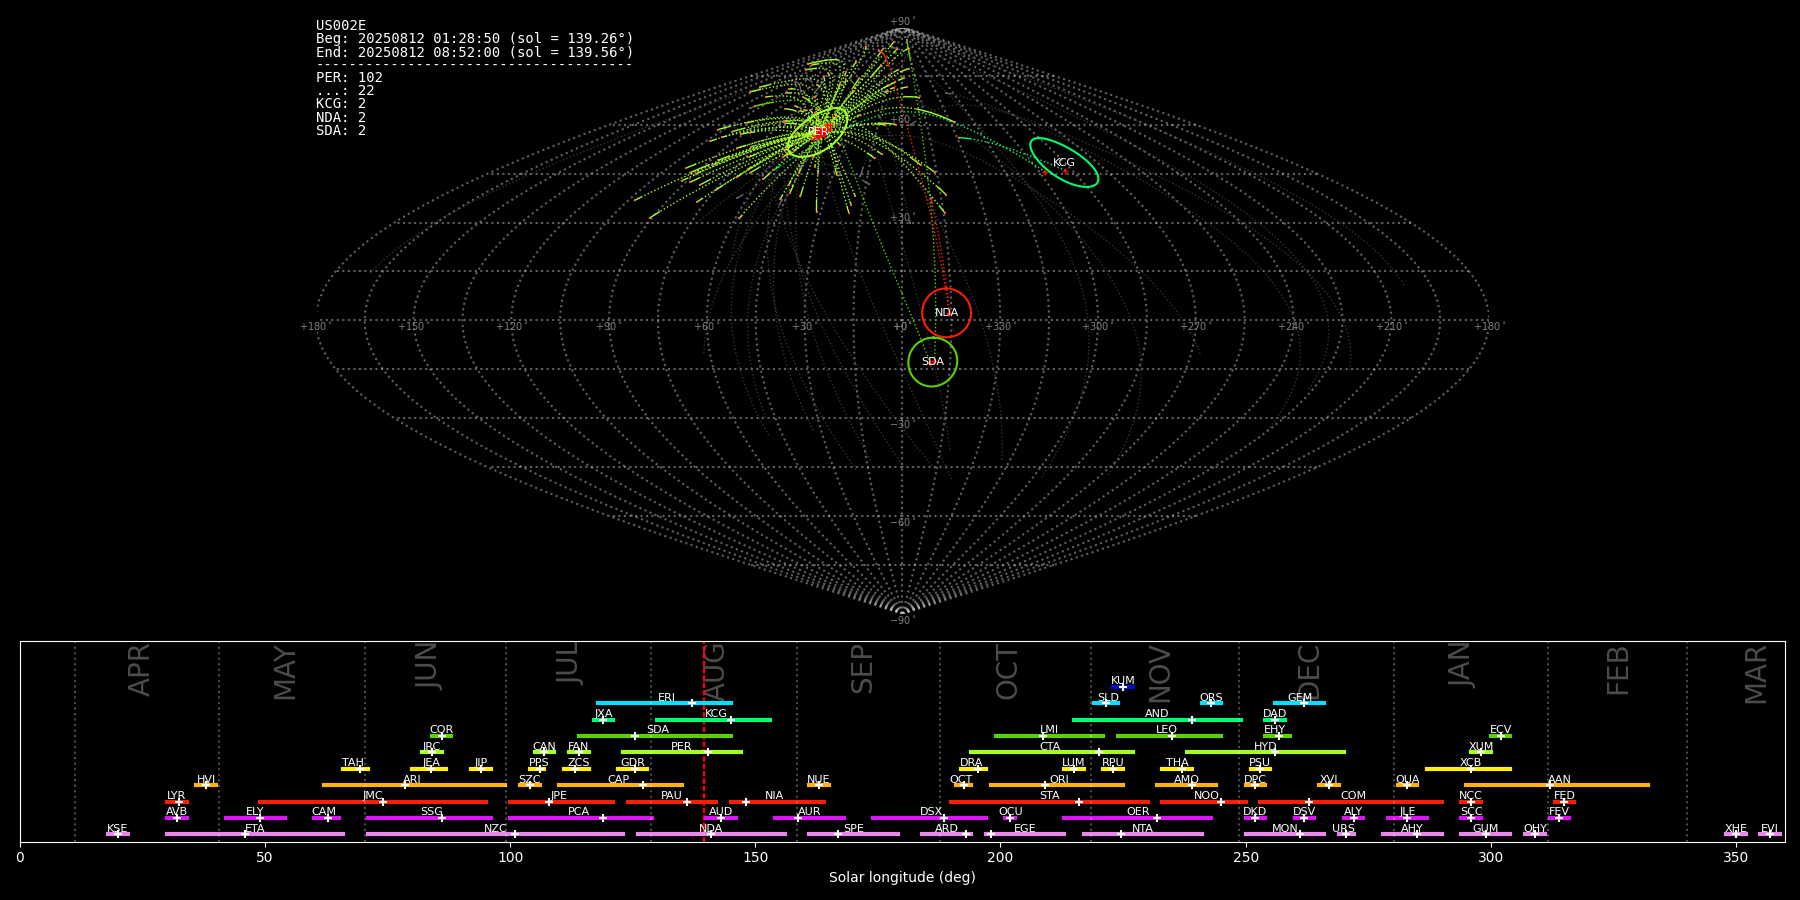Click the 'Solar longitude (deg)' axis label
Image resolution: width=1800 pixels, height=900 pixels.
tap(902, 877)
